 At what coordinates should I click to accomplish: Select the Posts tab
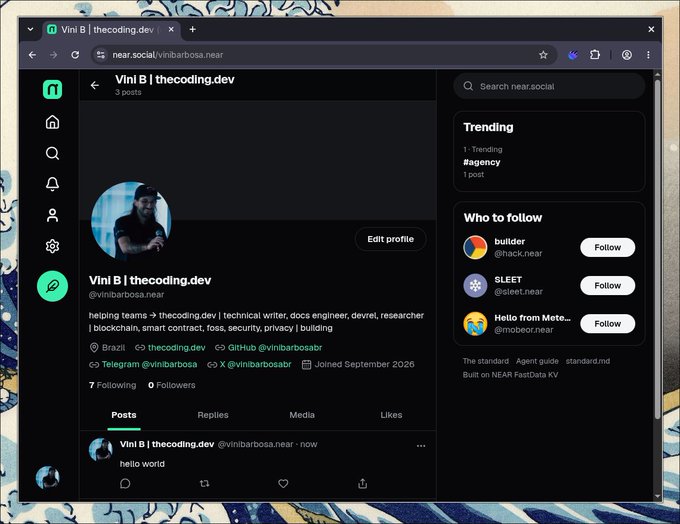click(x=124, y=415)
